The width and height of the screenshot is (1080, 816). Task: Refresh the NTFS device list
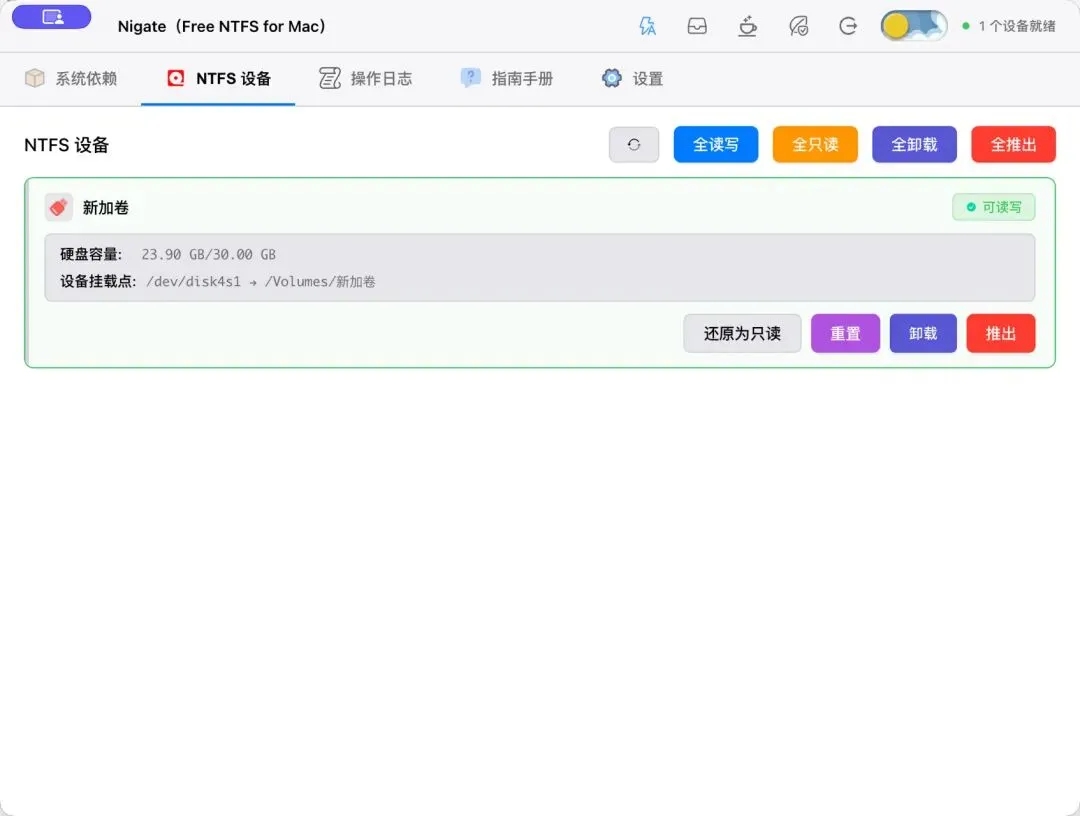point(634,145)
